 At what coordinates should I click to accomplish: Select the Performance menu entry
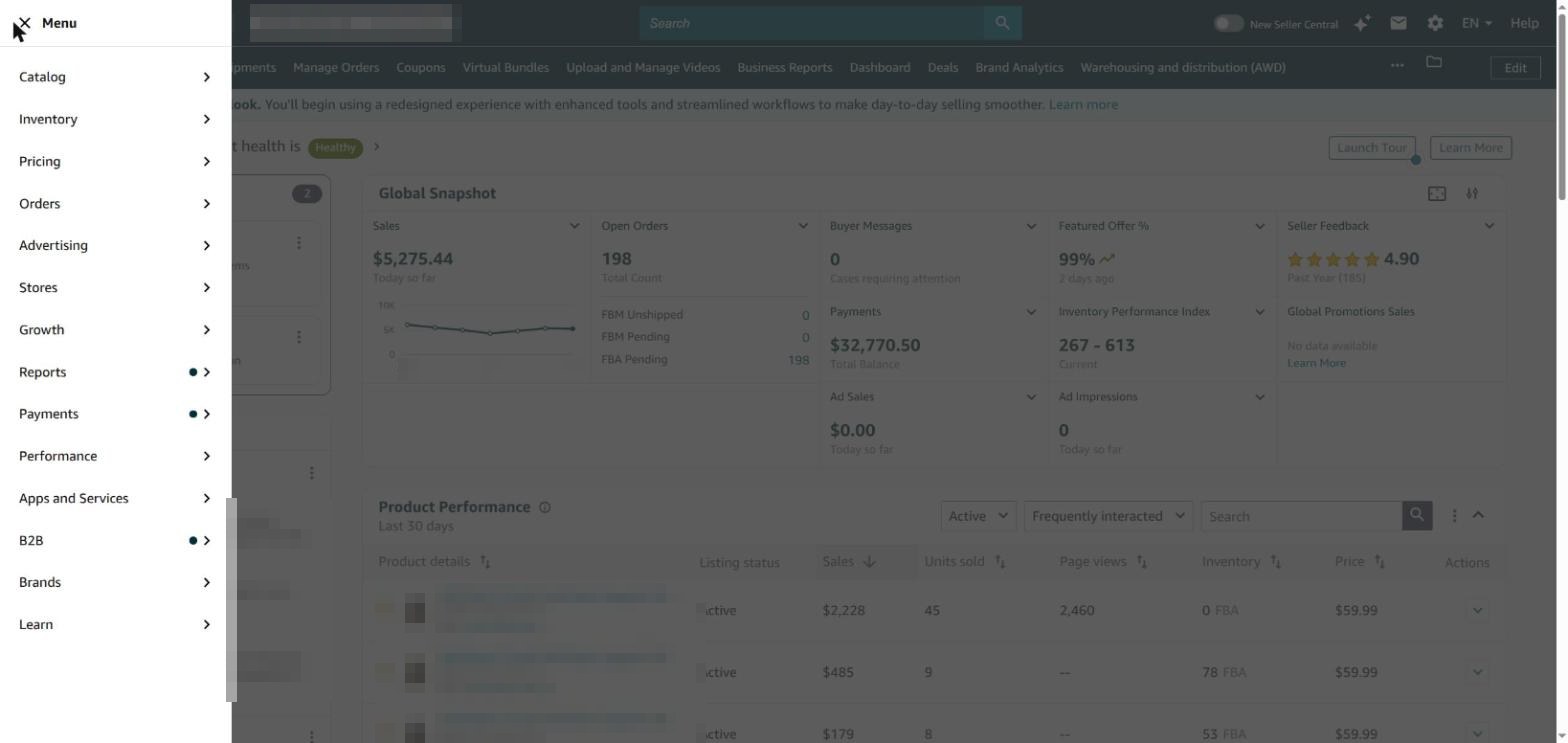115,456
